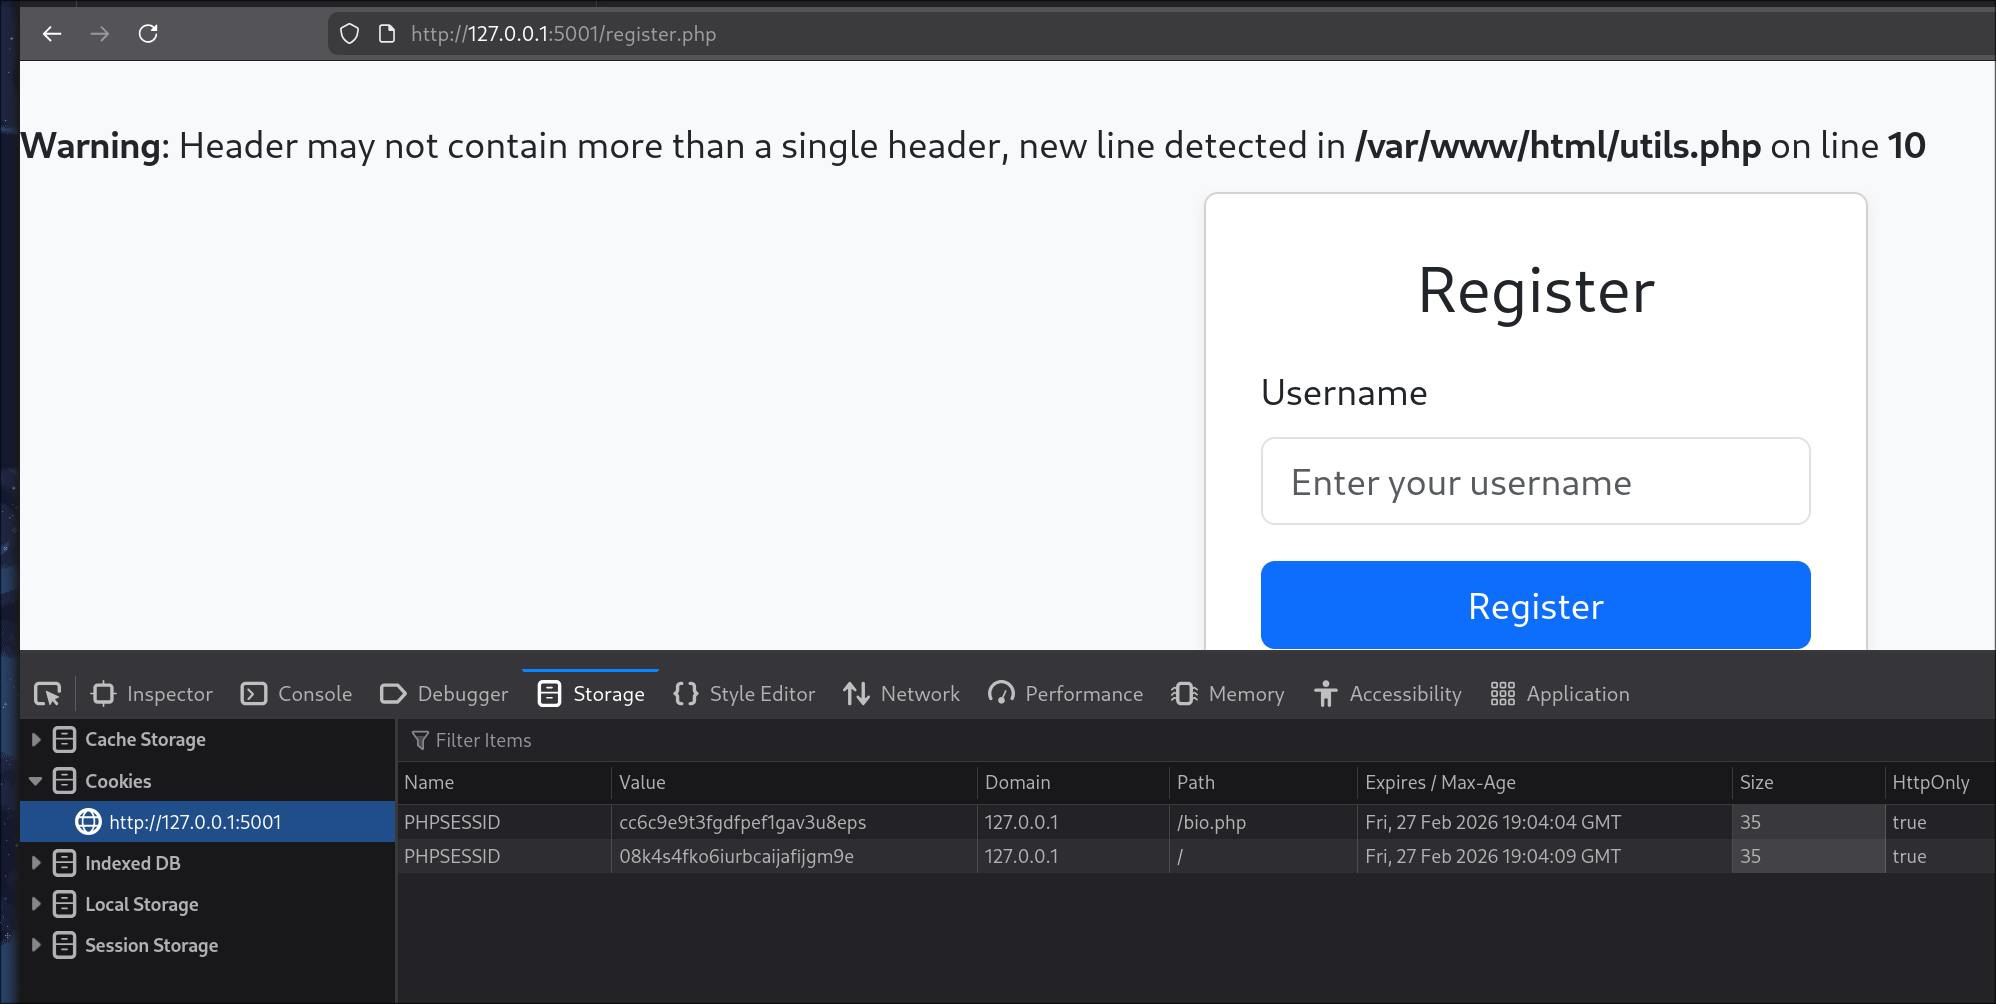Collapse the Cookies tree node

pyautogui.click(x=36, y=781)
